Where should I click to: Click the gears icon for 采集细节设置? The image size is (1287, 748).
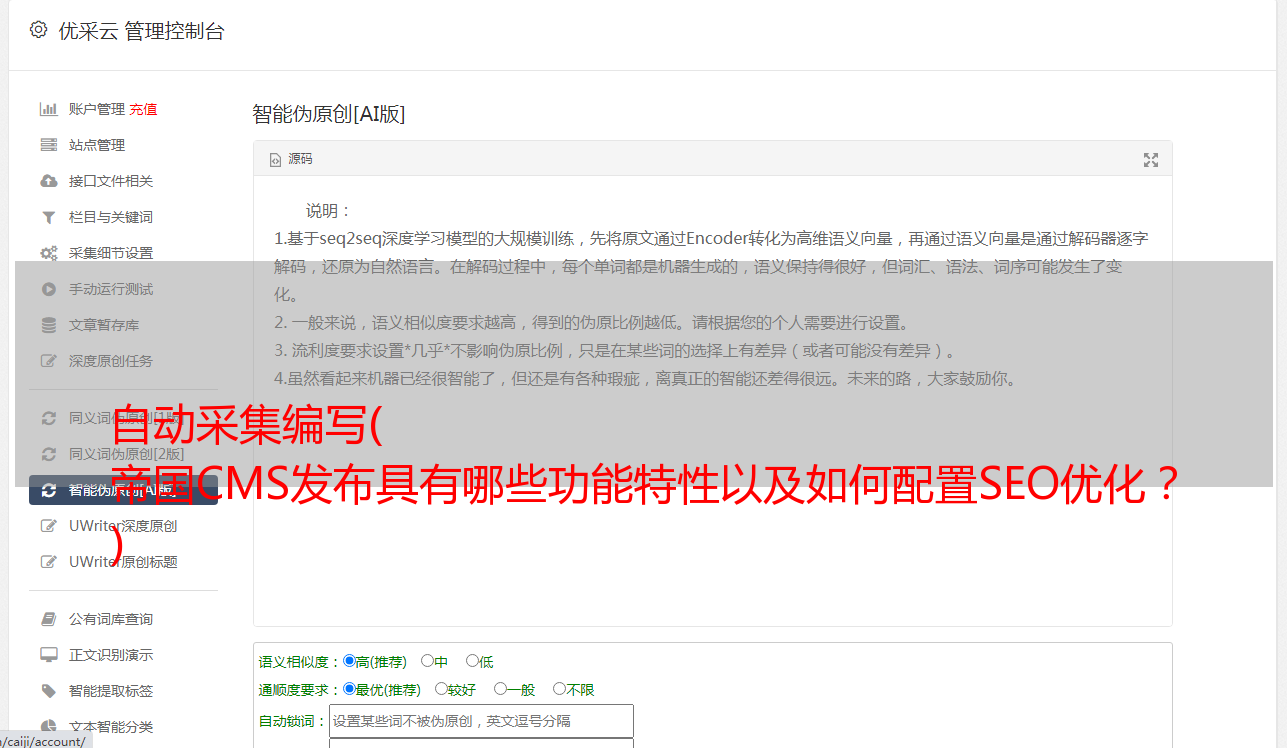click(48, 253)
